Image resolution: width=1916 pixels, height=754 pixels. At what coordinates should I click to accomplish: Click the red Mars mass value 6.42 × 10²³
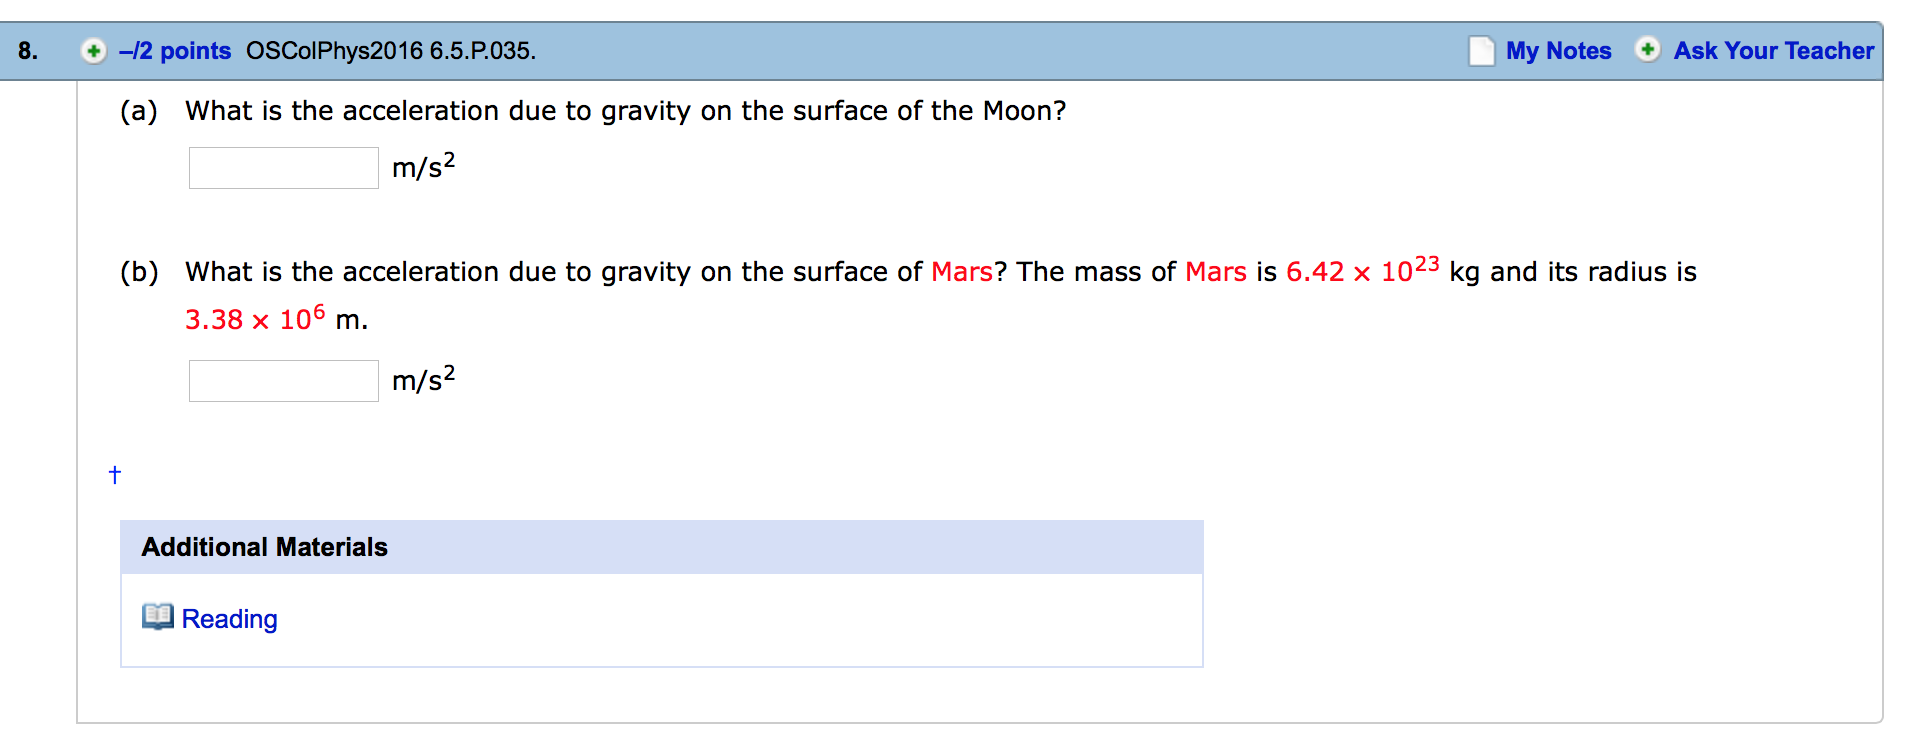[1361, 271]
